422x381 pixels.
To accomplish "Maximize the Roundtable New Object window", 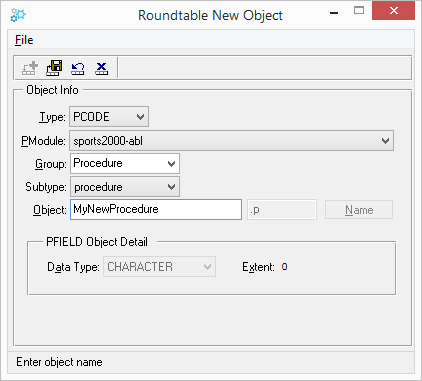I will pos(359,11).
